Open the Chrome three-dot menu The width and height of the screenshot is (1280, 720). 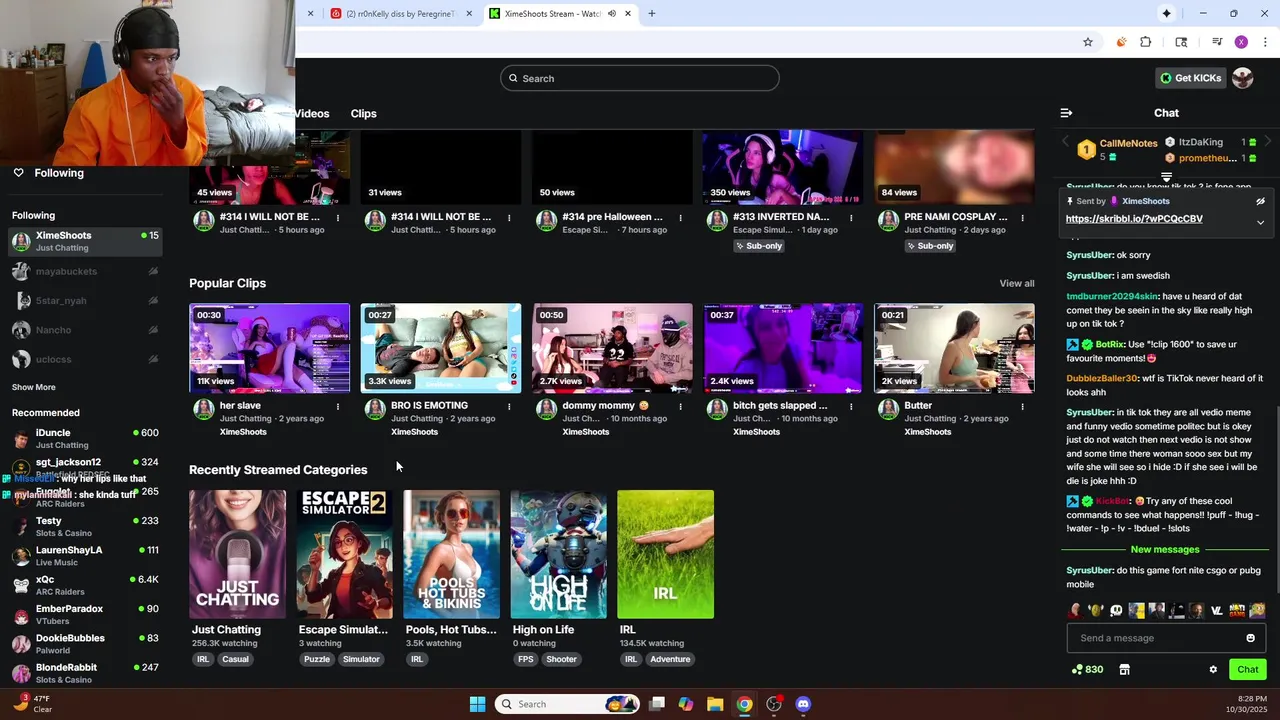[x=1265, y=42]
